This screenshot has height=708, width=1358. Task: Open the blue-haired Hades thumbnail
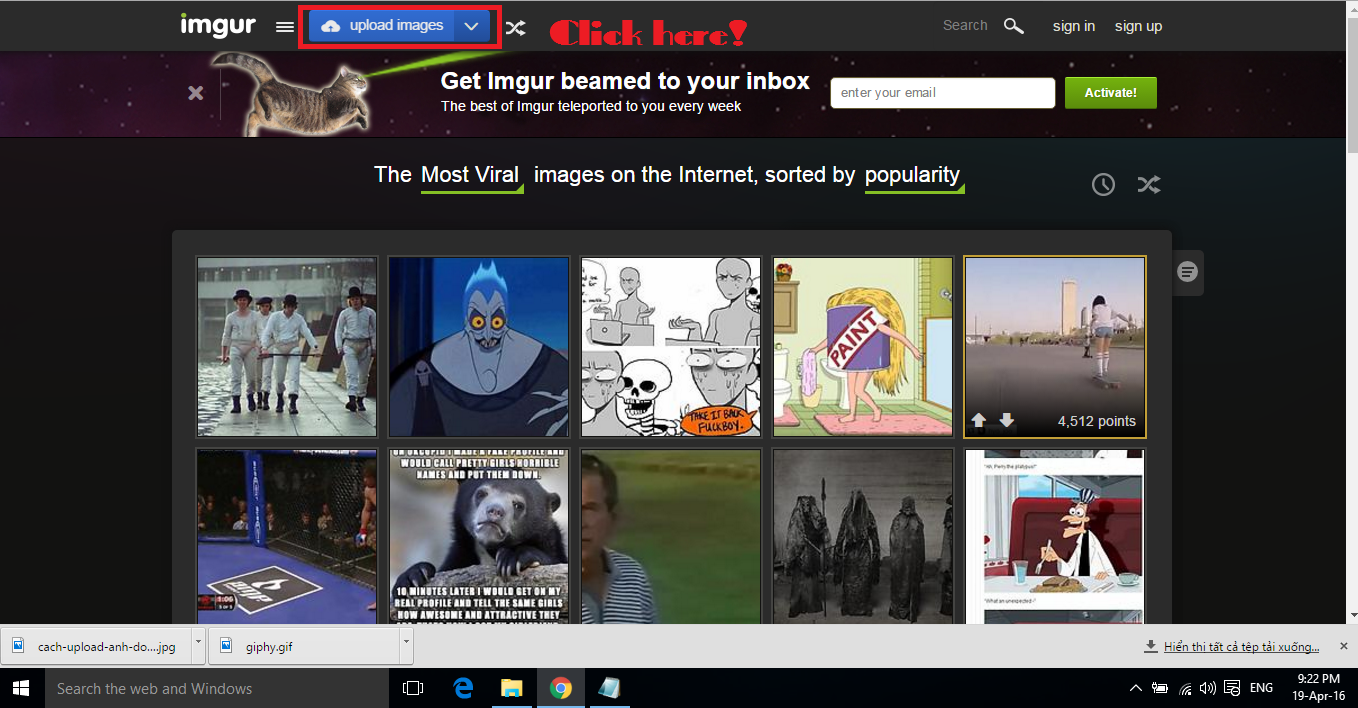pyautogui.click(x=479, y=347)
